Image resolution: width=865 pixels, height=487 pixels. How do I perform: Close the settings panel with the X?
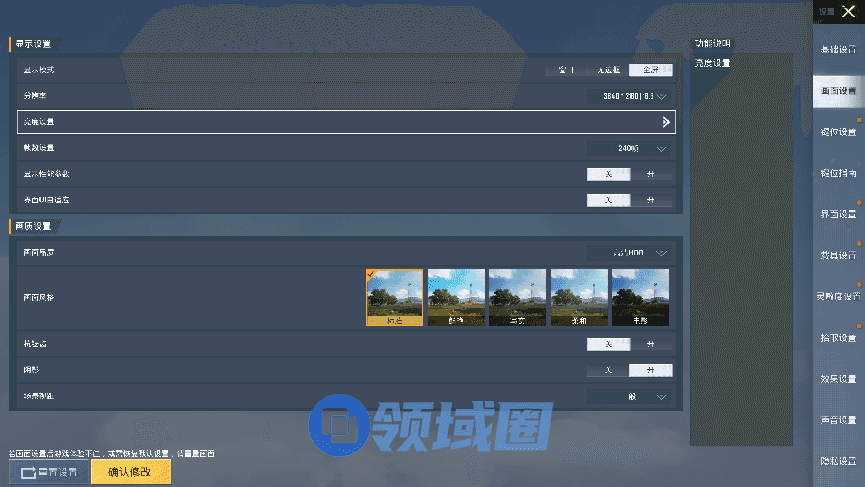click(x=848, y=11)
